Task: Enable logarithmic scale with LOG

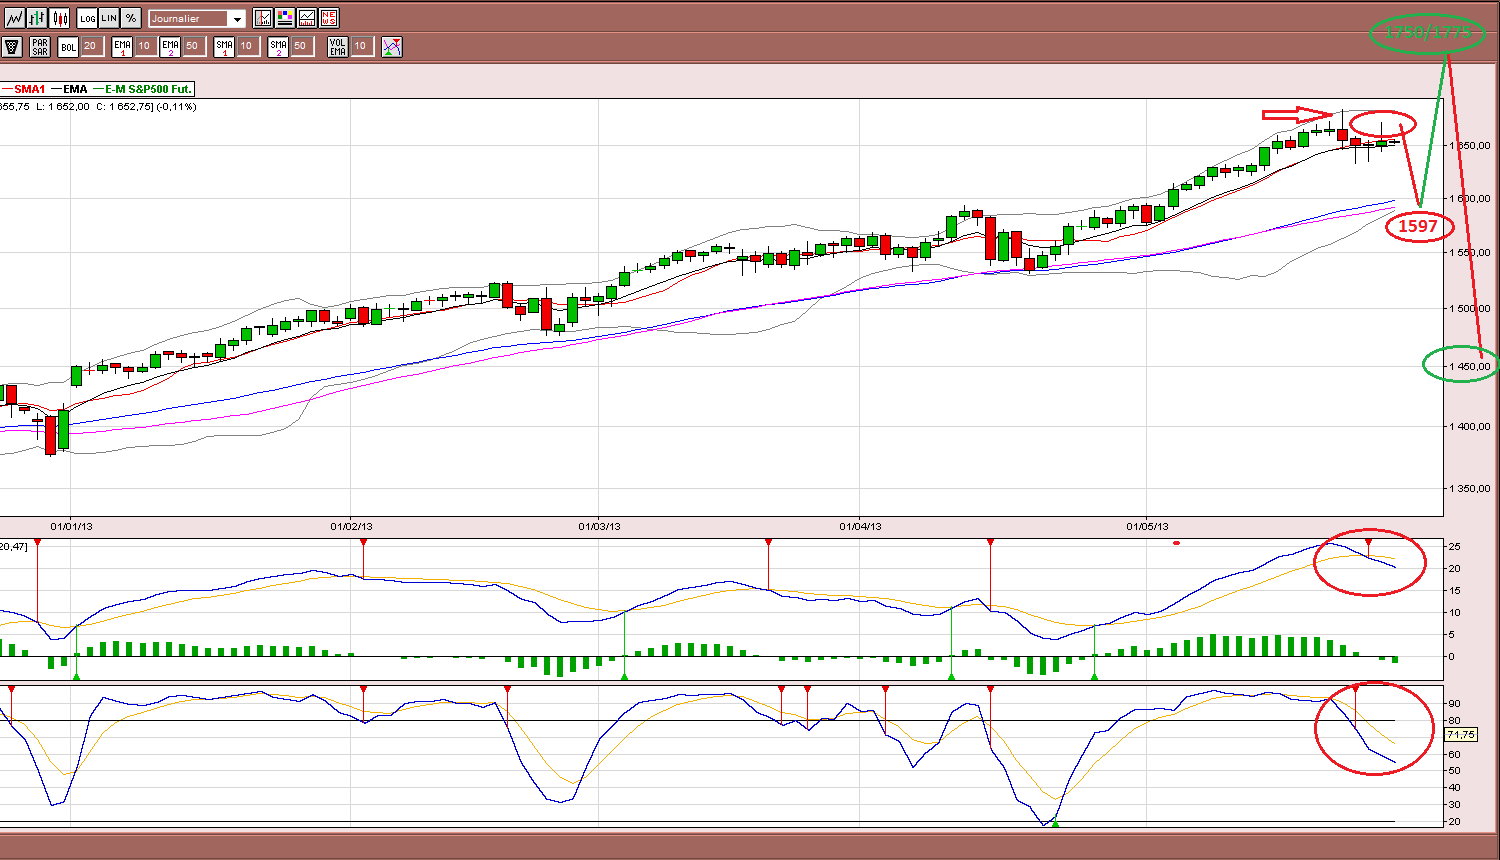Action: pyautogui.click(x=87, y=18)
